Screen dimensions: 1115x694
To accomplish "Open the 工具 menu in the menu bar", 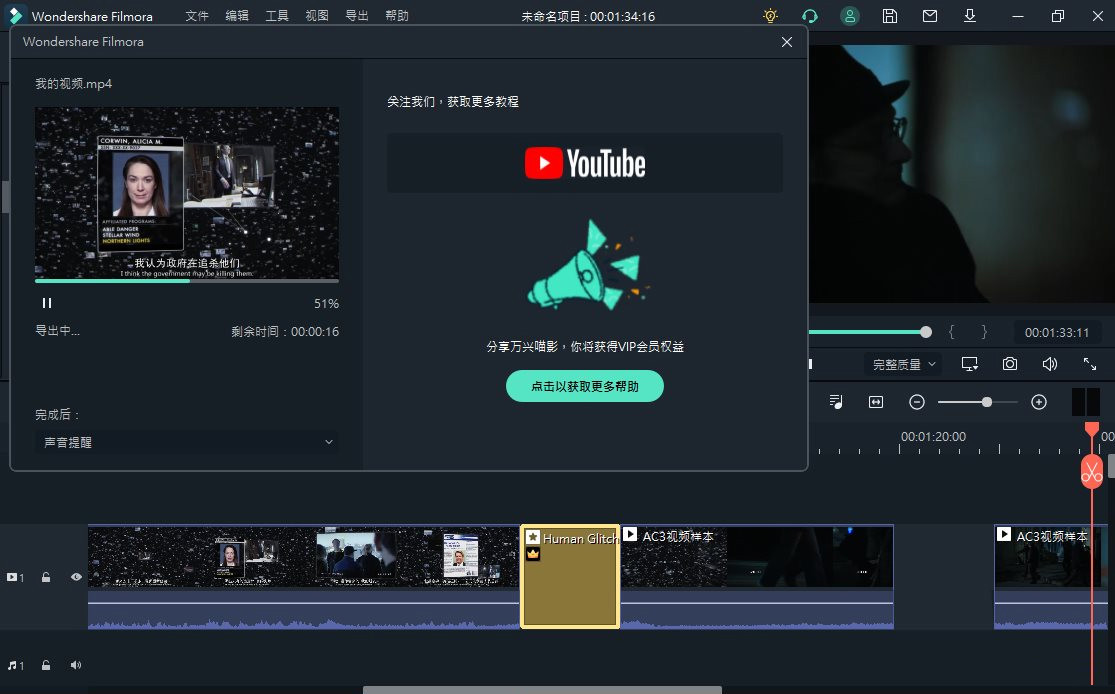I will click(277, 16).
